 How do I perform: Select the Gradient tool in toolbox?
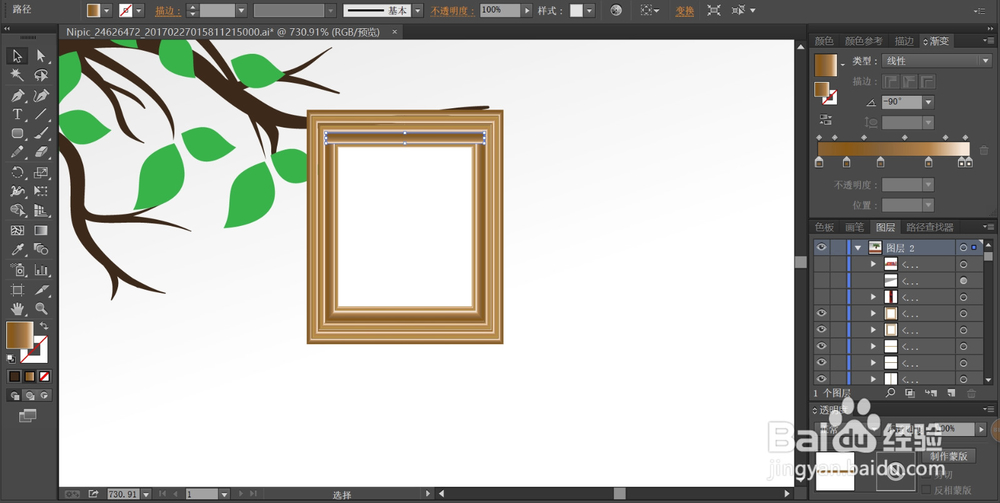click(x=41, y=231)
